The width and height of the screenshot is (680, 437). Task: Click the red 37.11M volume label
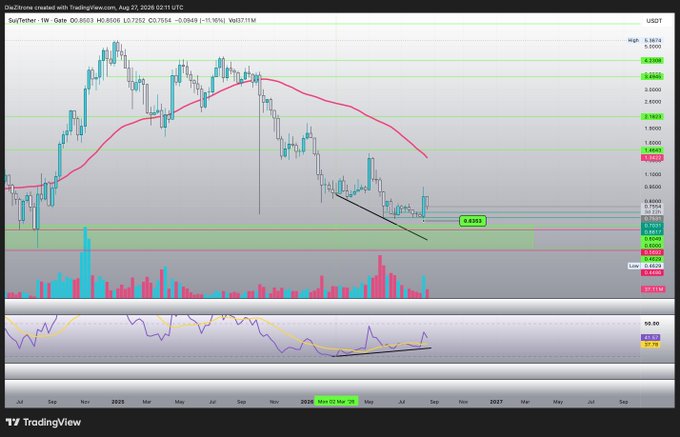(x=652, y=289)
